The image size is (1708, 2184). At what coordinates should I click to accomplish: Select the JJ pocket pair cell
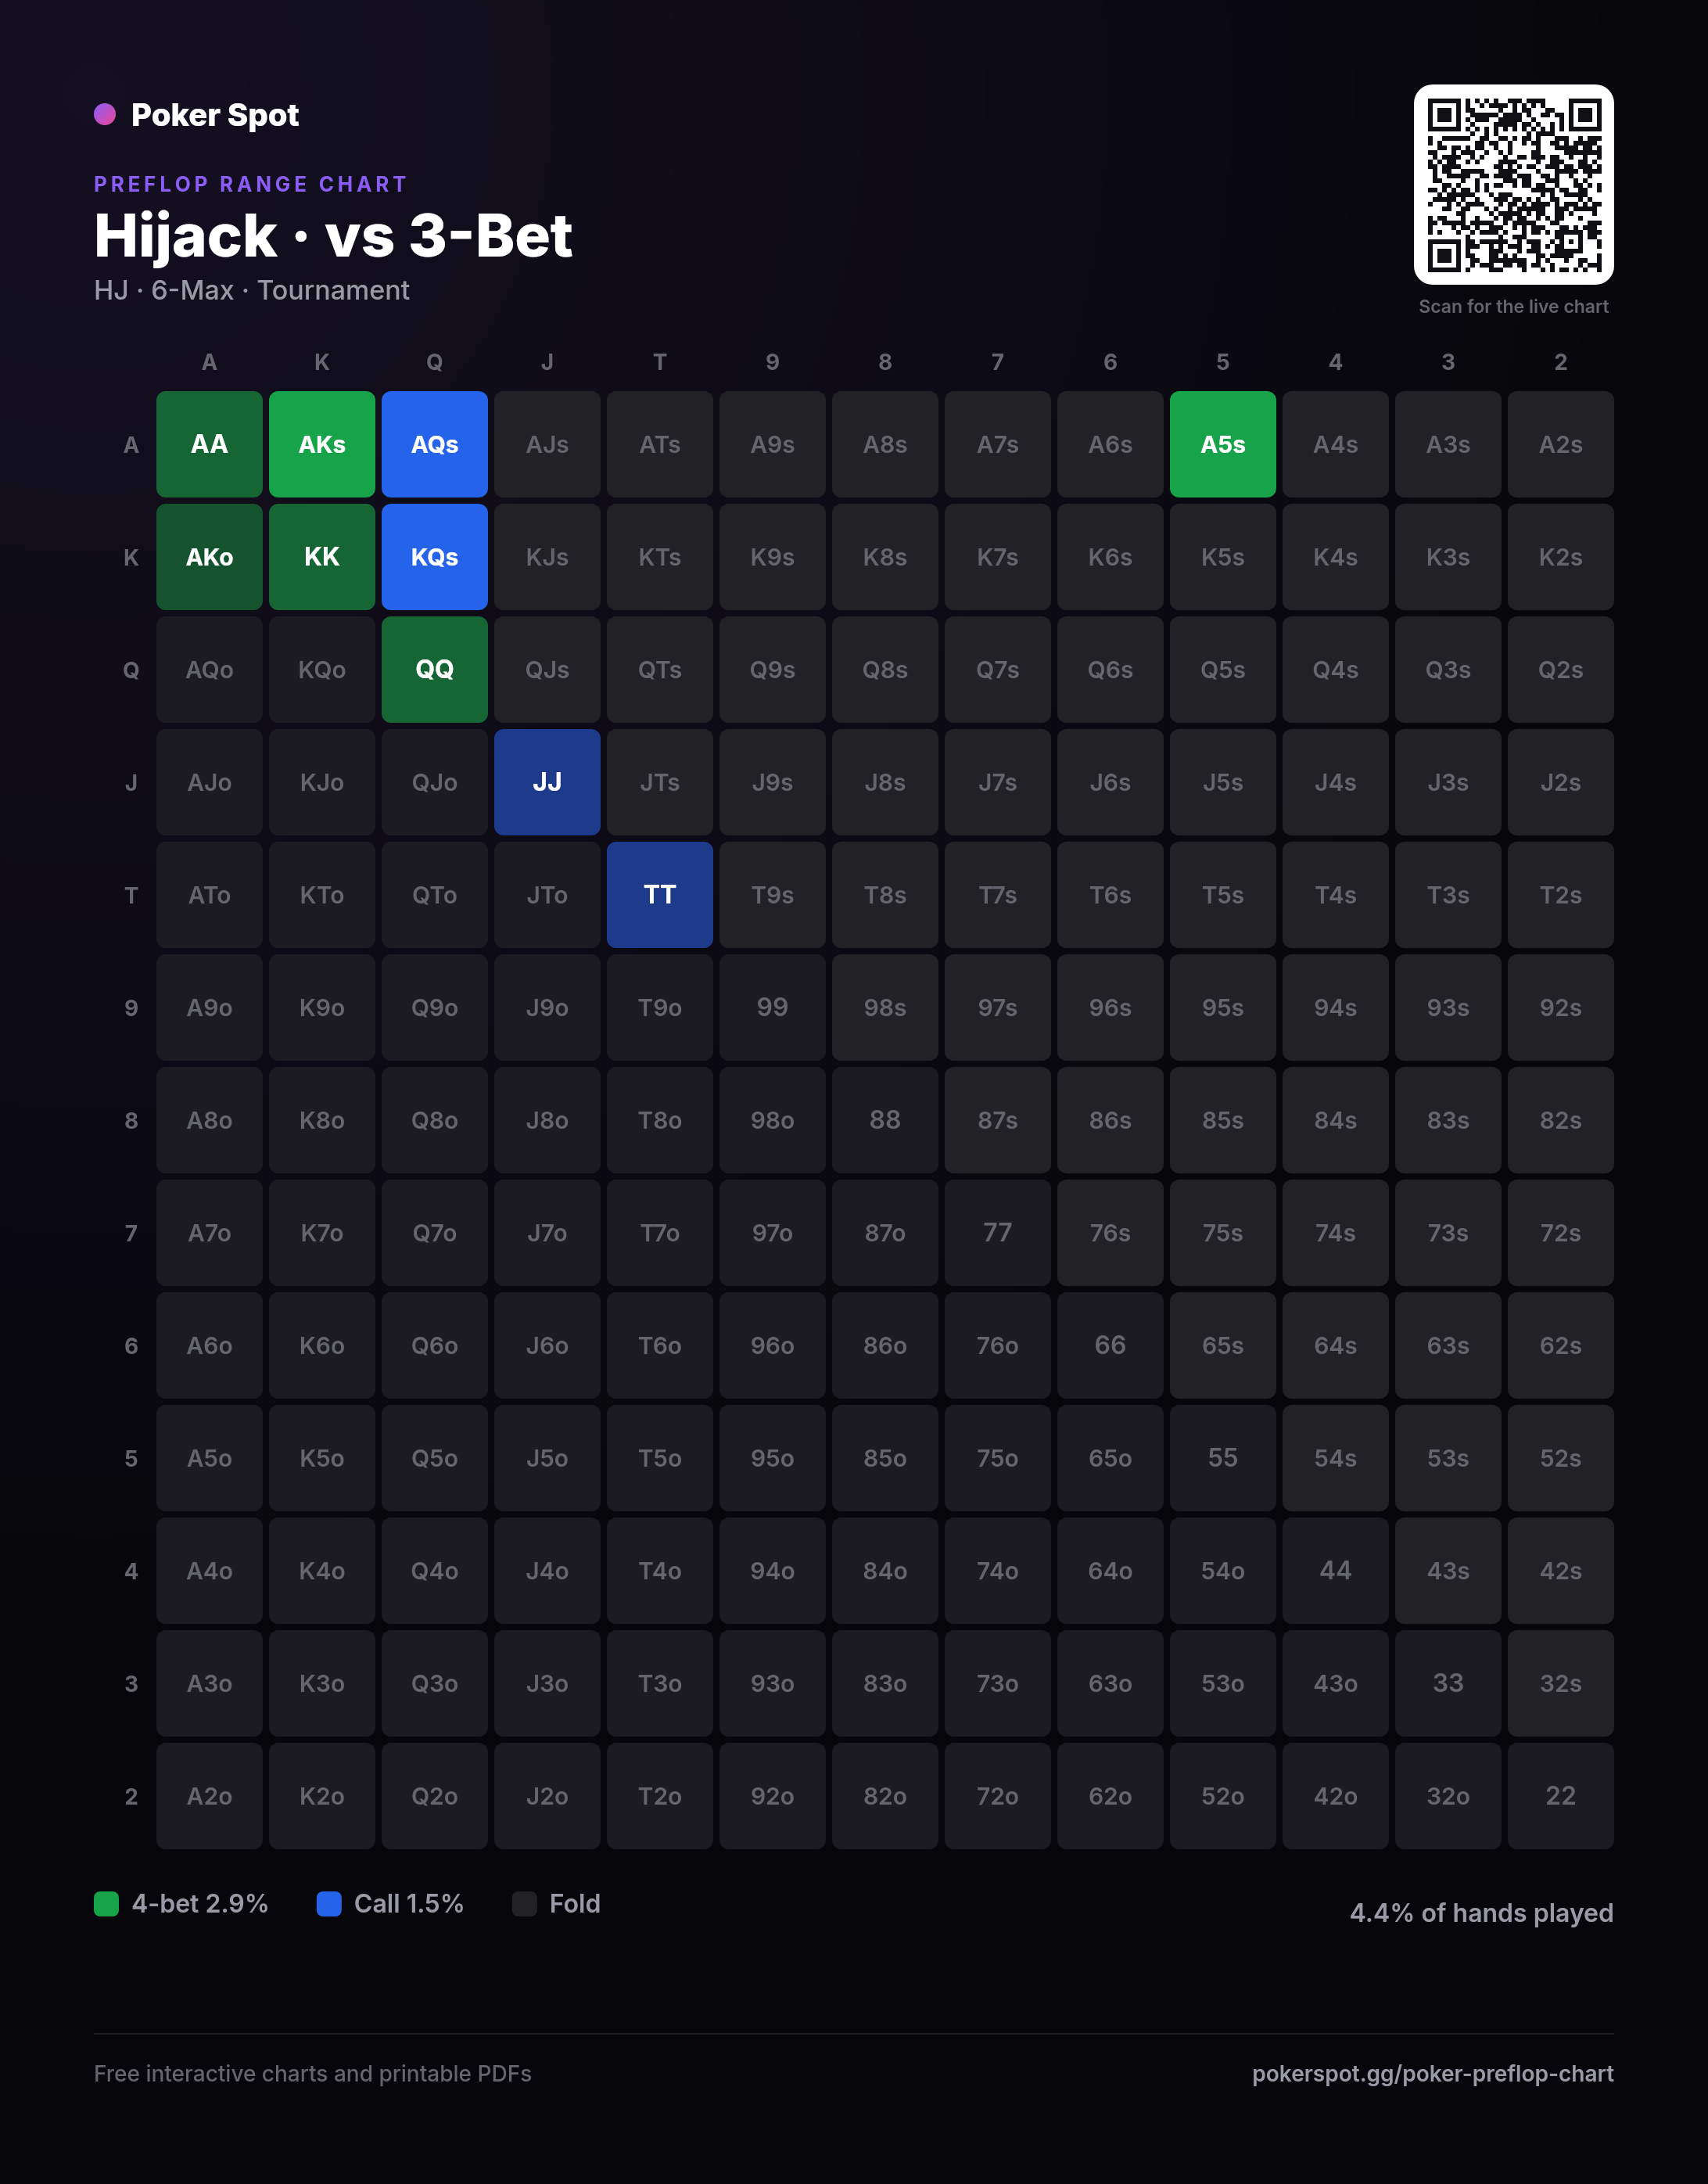[547, 782]
